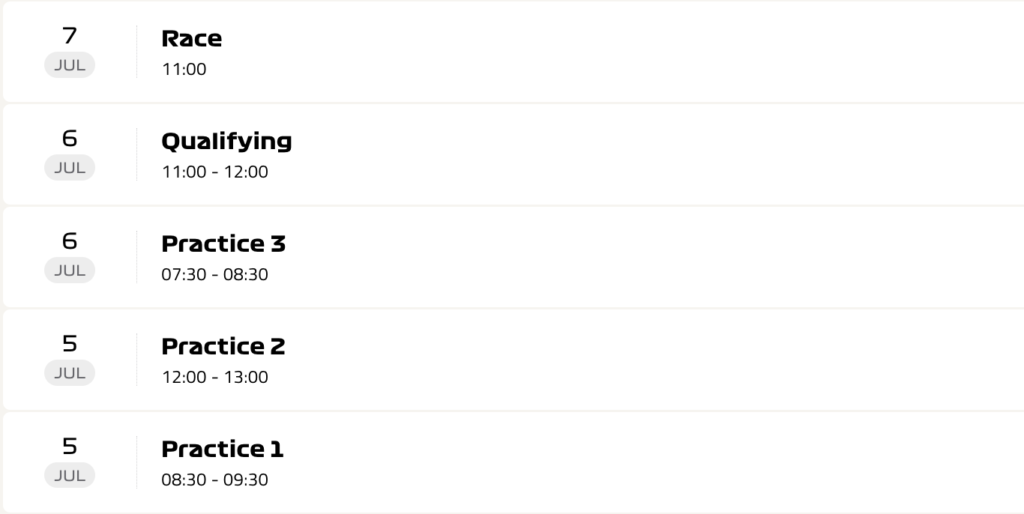Select the JUL badge beside Practice 1
1024x514 pixels.
click(69, 475)
